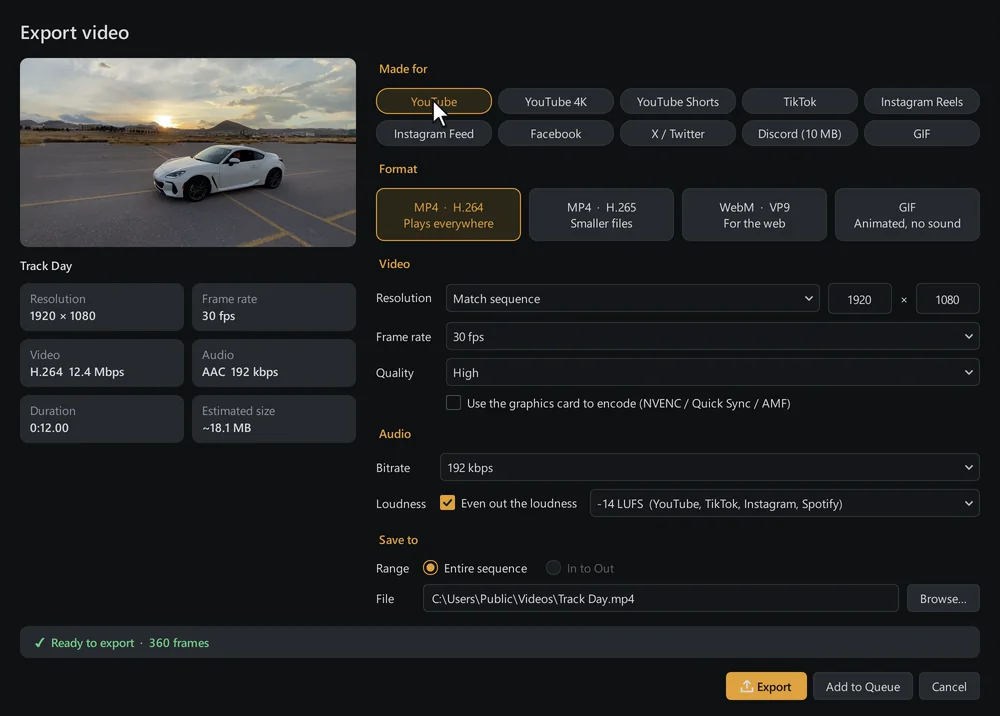Click the Track Day video preview thumbnail

188,152
